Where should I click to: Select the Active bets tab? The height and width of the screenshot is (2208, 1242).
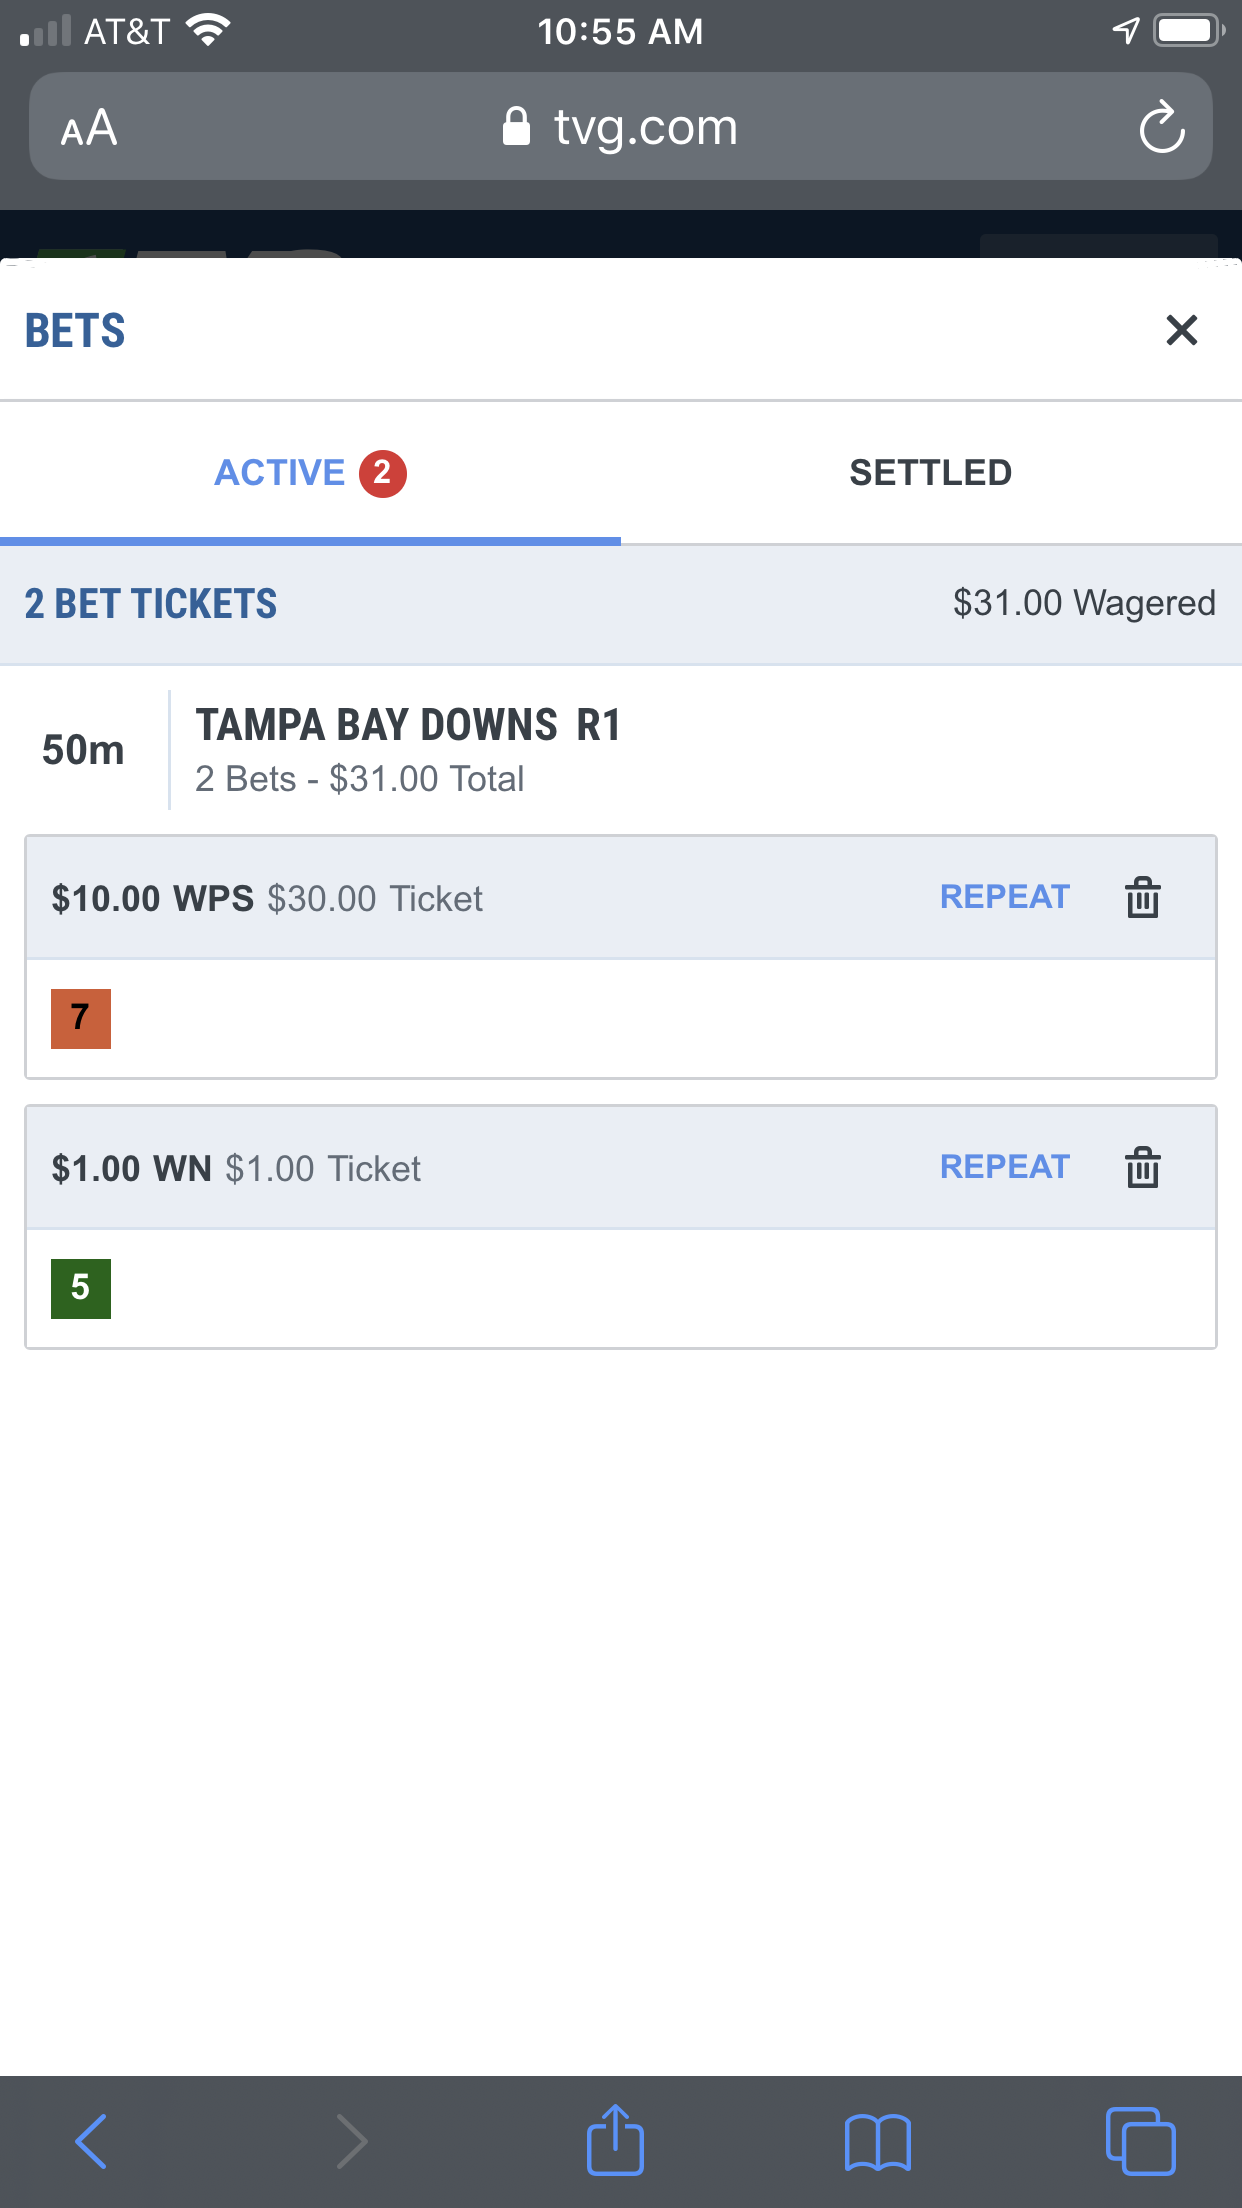(x=310, y=473)
